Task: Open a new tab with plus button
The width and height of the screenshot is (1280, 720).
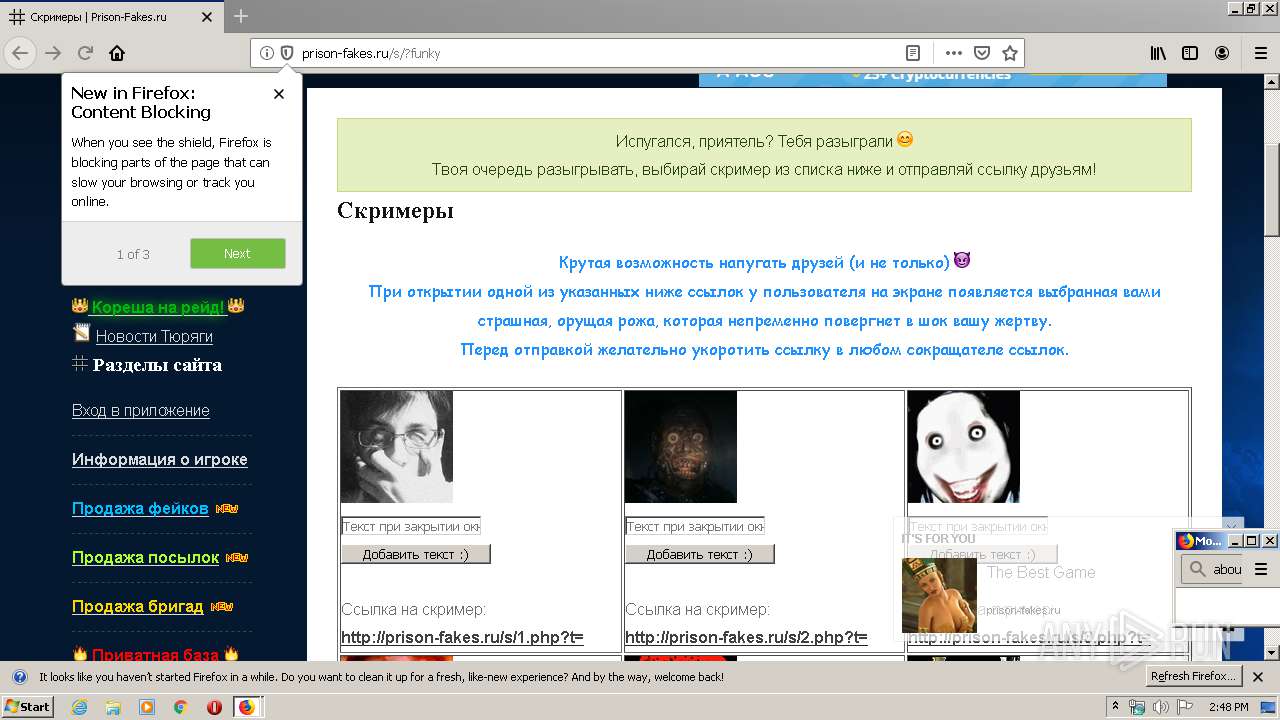Action: pos(241,16)
